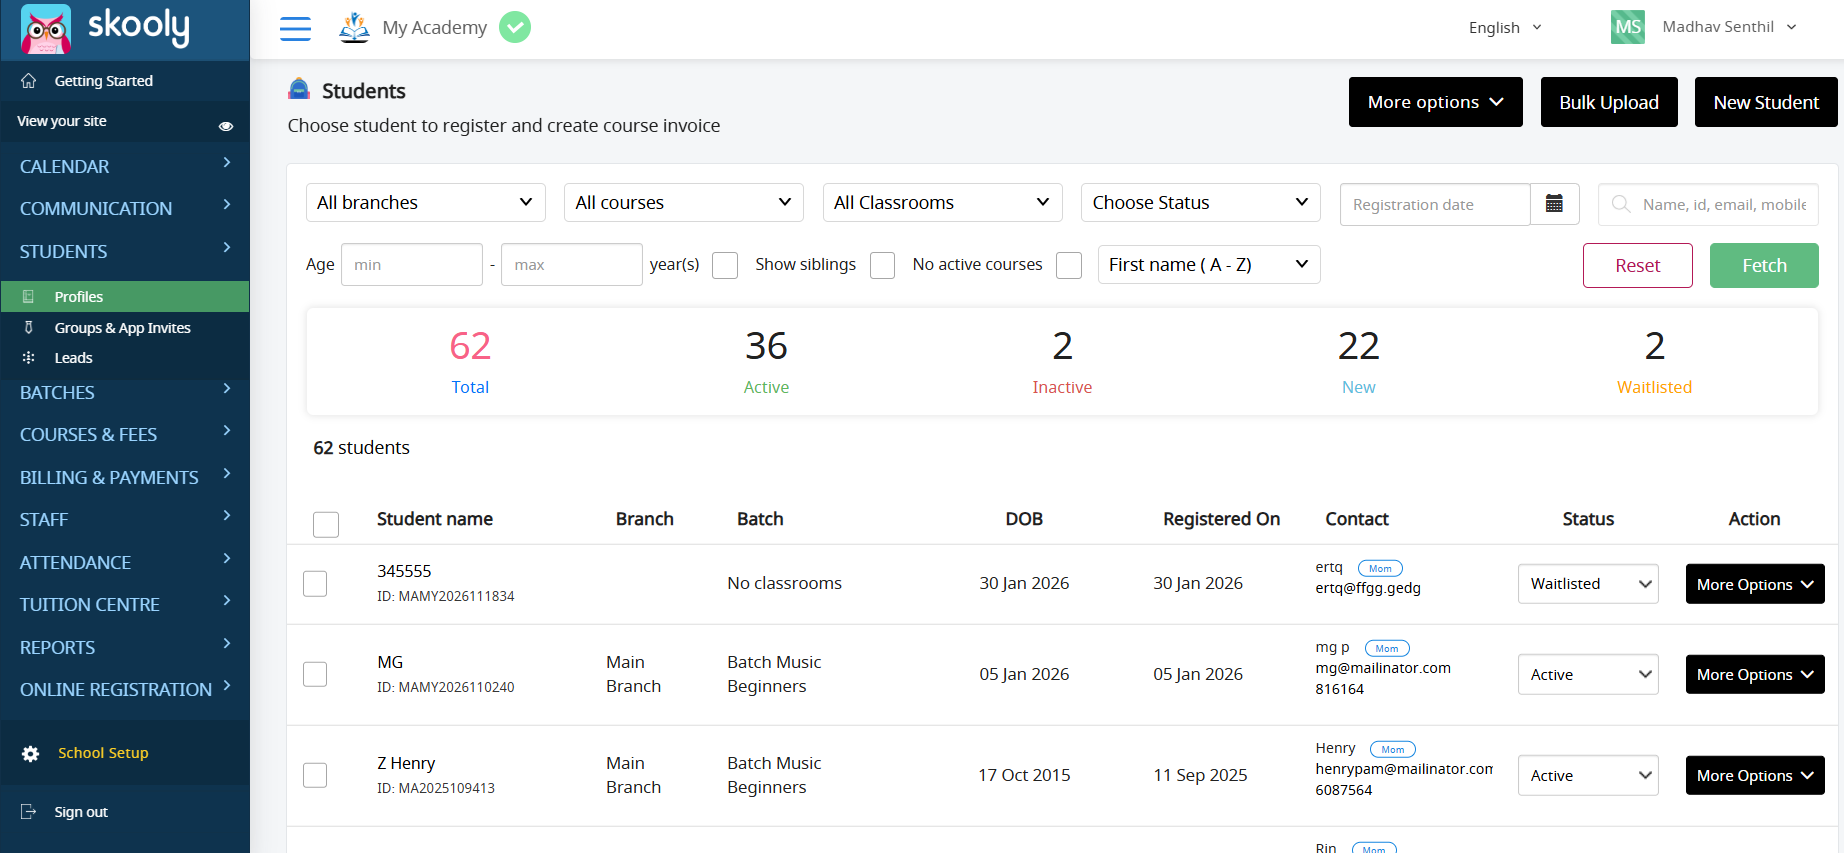The image size is (1844, 853).
Task: Open Groups & App Invites
Action: click(122, 328)
